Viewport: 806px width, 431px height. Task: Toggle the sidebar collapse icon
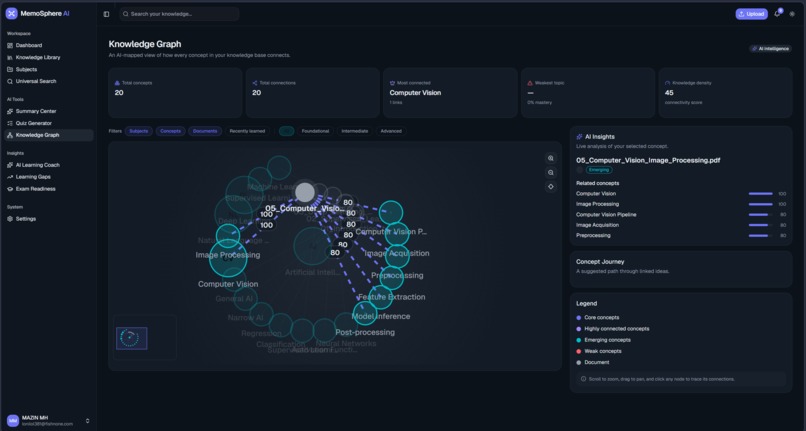click(106, 14)
